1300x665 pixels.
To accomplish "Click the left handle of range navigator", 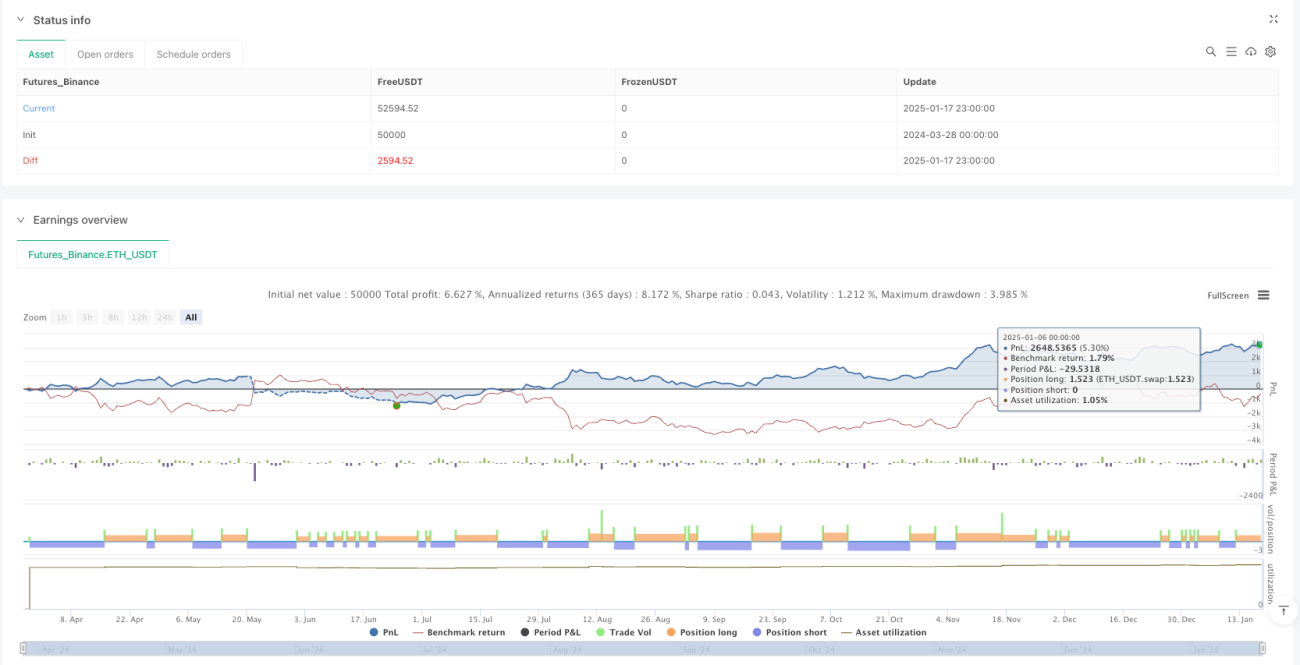I will pyautogui.click(x=24, y=647).
